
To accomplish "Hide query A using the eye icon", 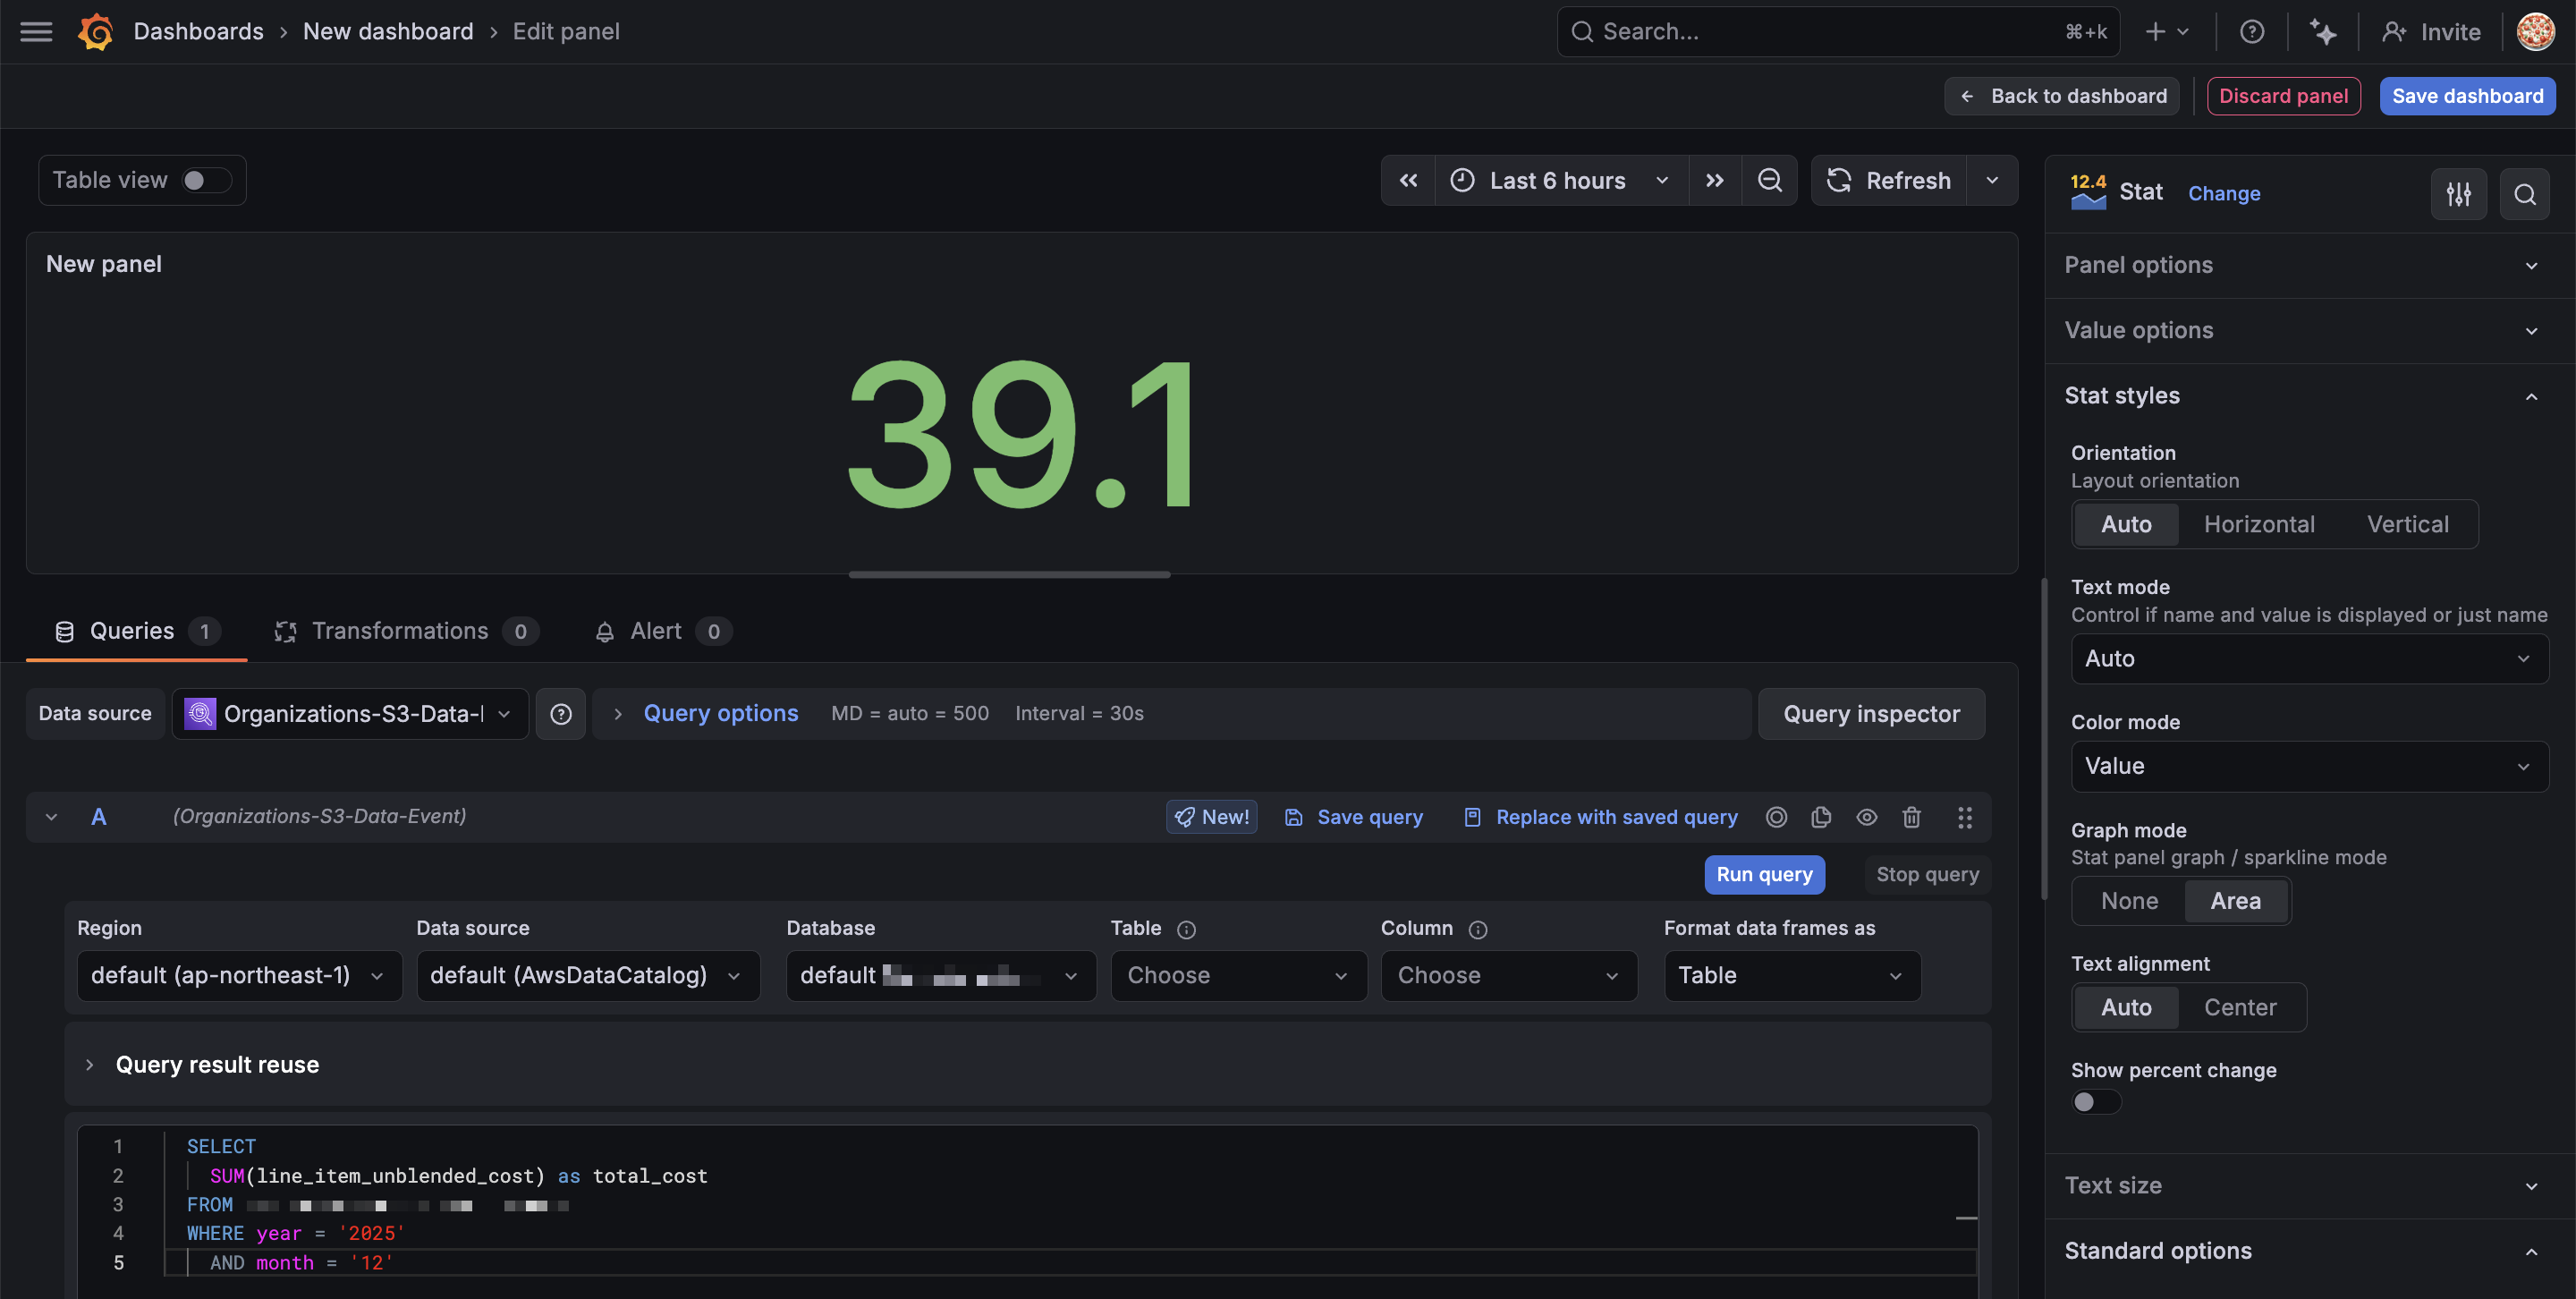I will (1866, 817).
